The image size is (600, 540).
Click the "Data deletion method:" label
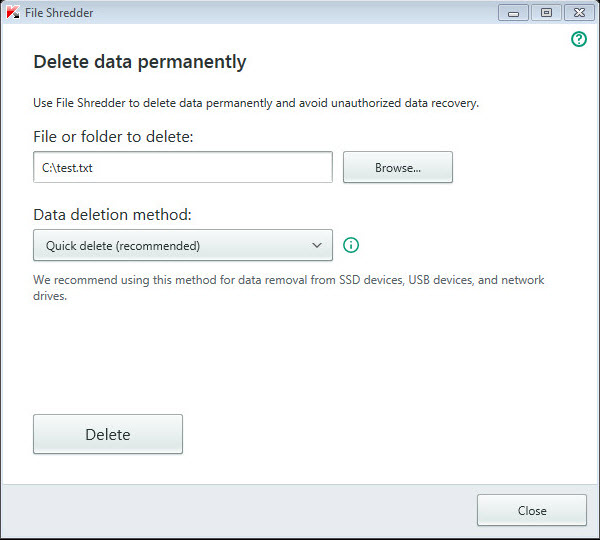click(x=112, y=214)
